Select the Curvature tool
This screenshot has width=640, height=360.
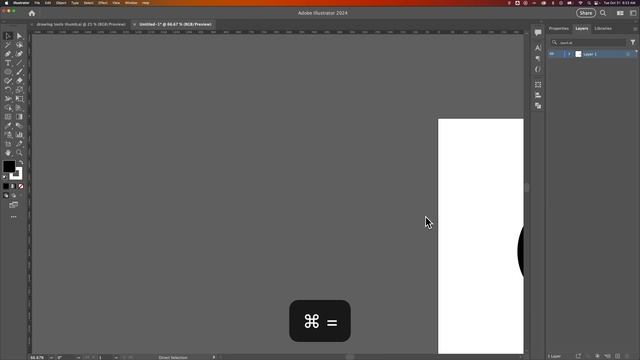click(x=19, y=54)
